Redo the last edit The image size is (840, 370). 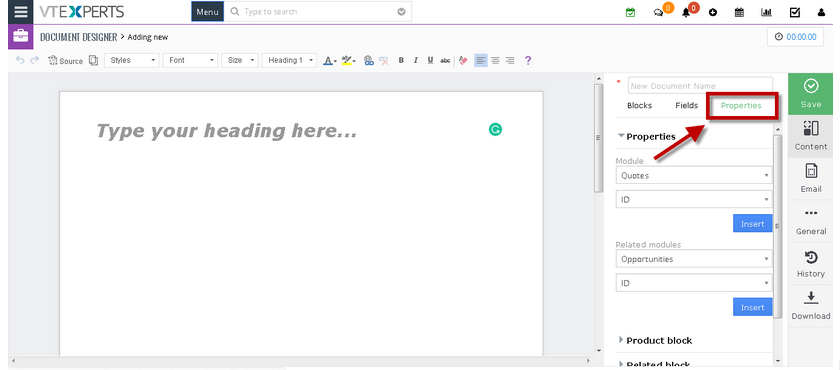(34, 61)
